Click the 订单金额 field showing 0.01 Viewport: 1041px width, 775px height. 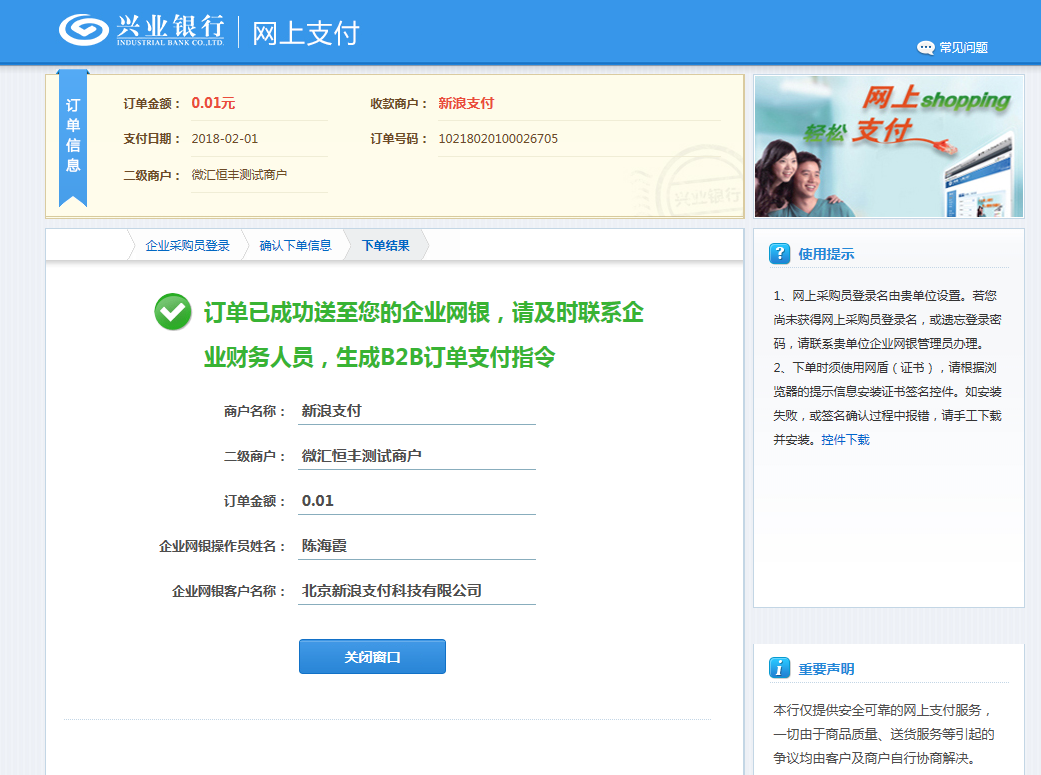pyautogui.click(x=417, y=501)
